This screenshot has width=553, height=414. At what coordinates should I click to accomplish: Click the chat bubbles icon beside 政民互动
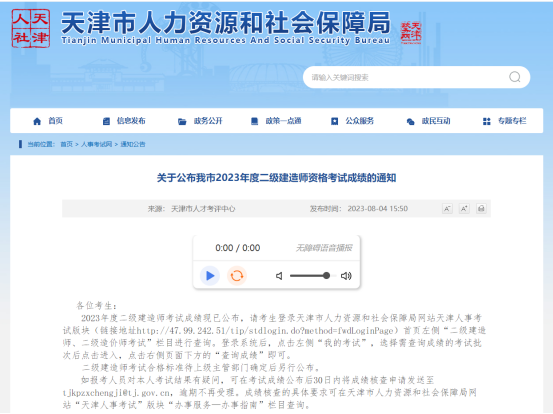tap(411, 122)
